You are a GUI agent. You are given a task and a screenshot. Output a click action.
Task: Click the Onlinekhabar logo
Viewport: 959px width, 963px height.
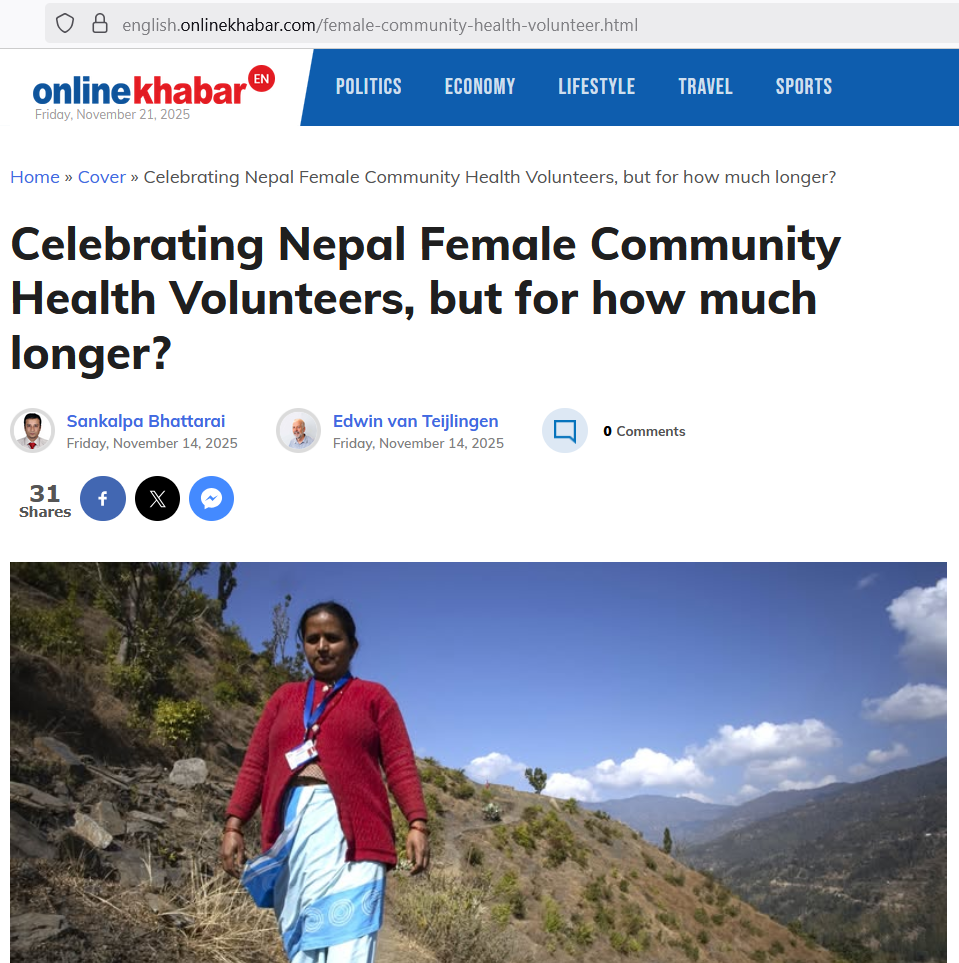140,90
